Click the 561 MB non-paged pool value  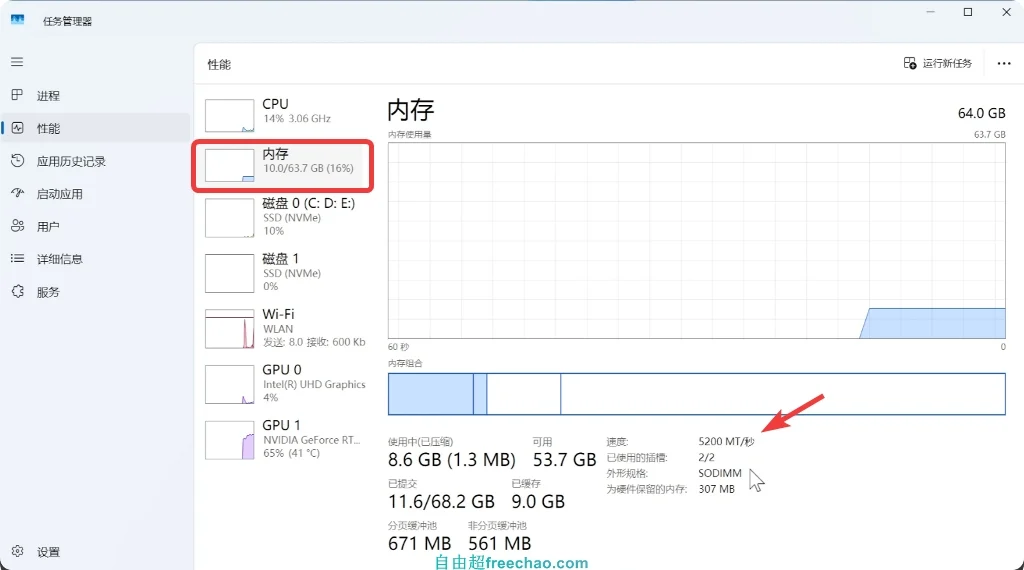(x=500, y=543)
